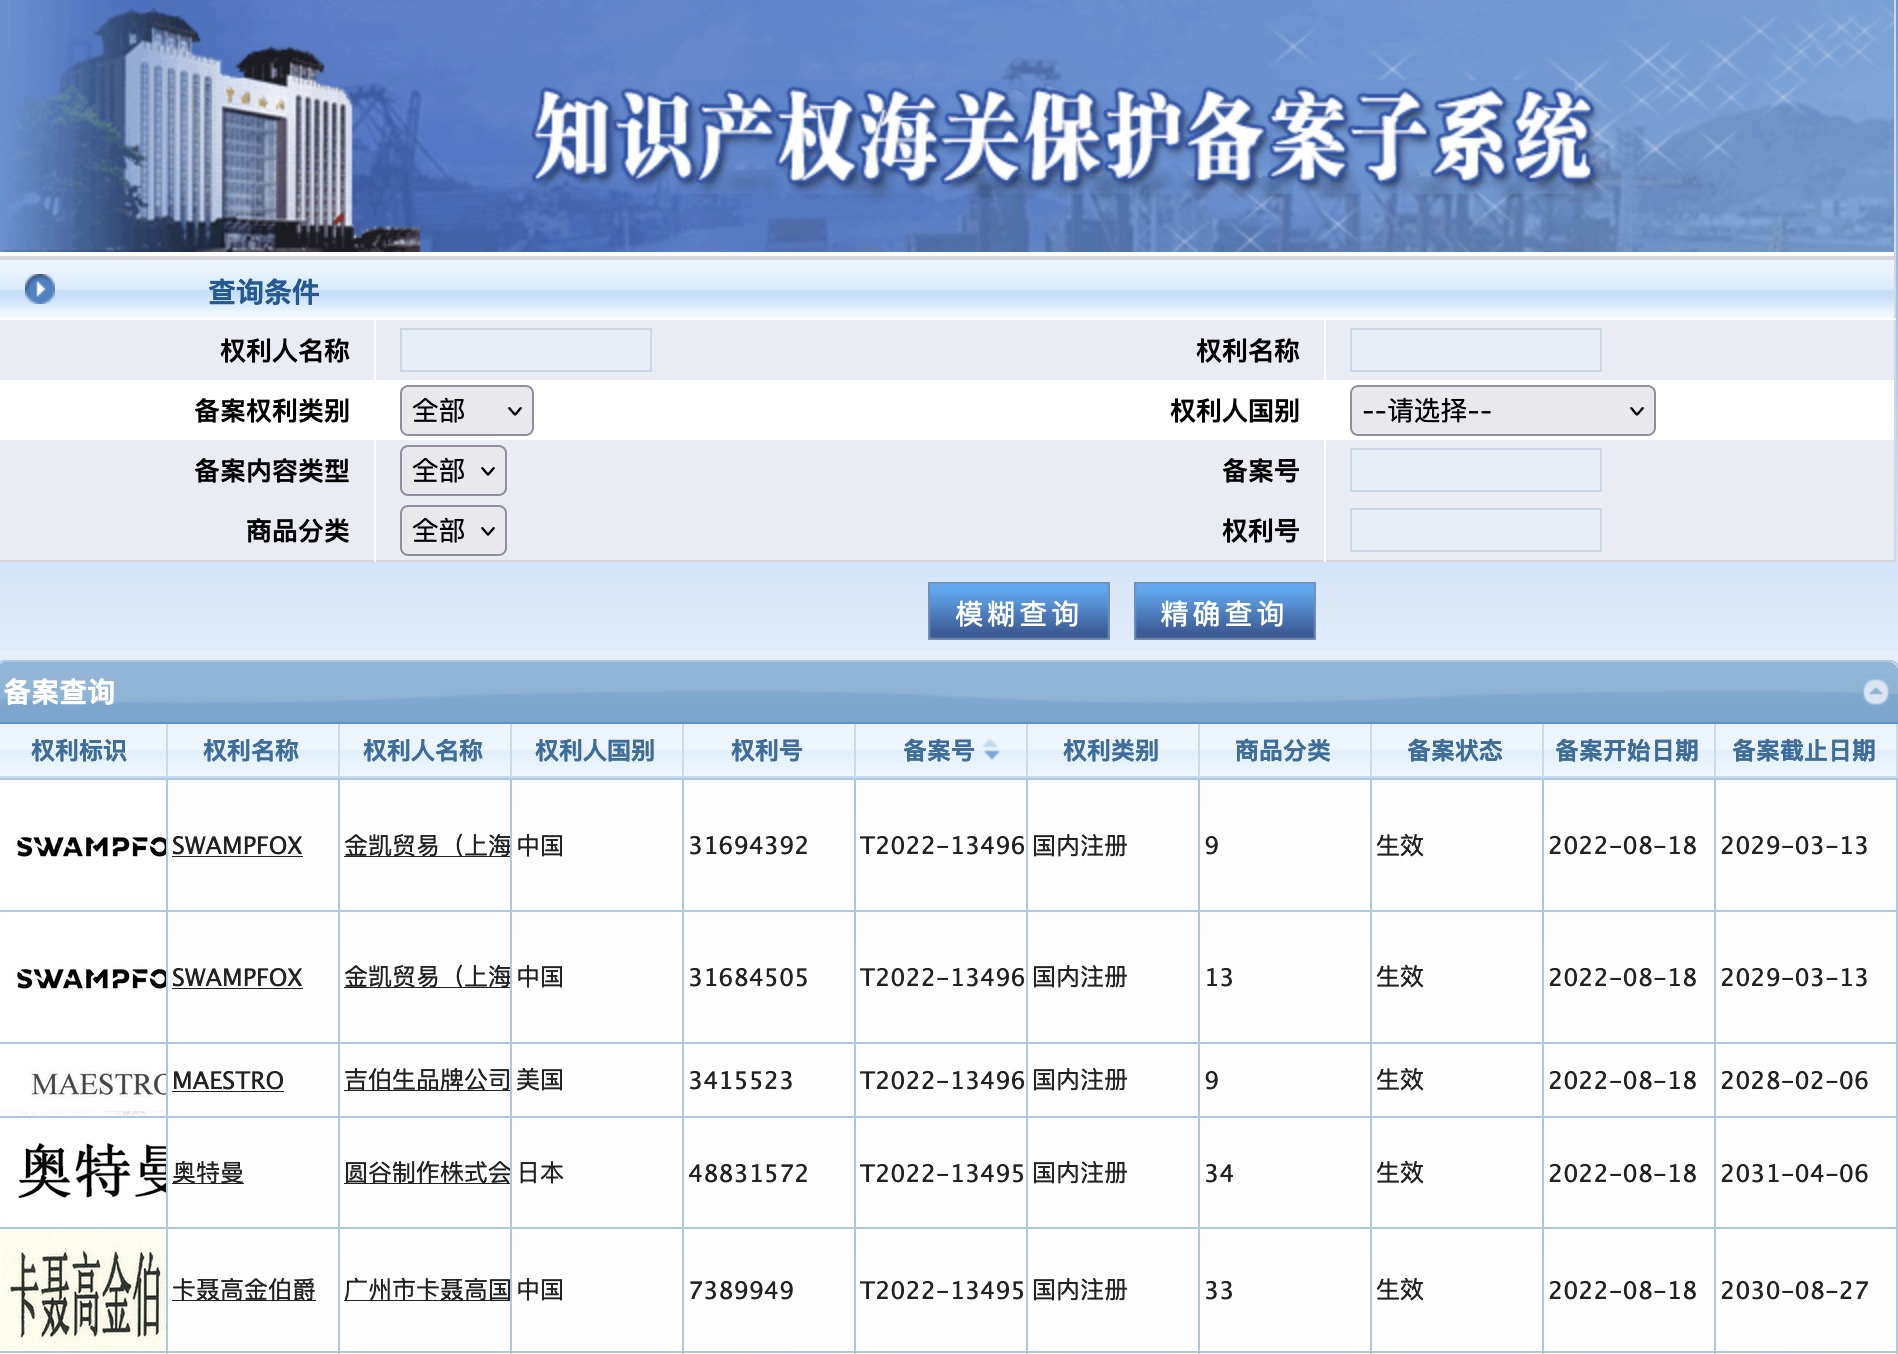1898x1354 pixels.
Task: Open the 商品分类 dropdown
Action: [452, 531]
